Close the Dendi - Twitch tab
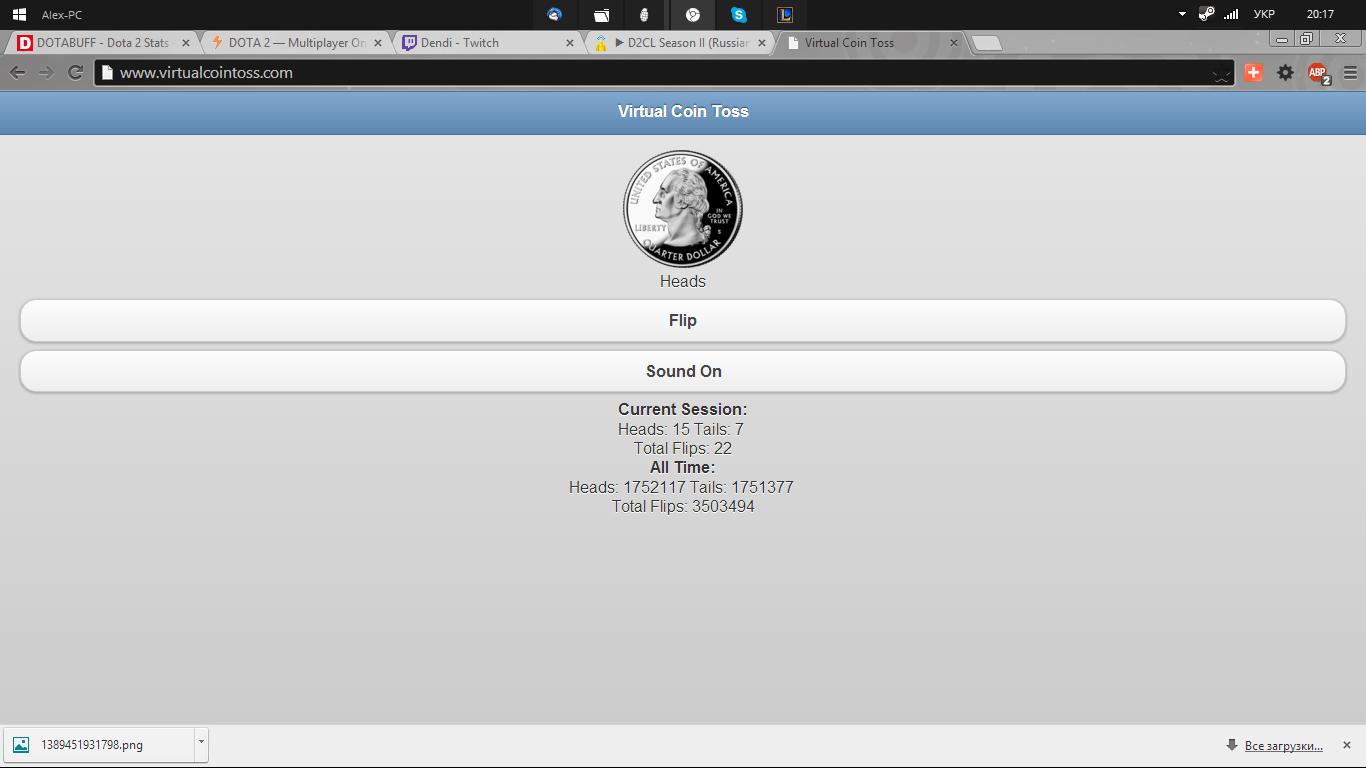The width and height of the screenshot is (1366, 768). 570,43
